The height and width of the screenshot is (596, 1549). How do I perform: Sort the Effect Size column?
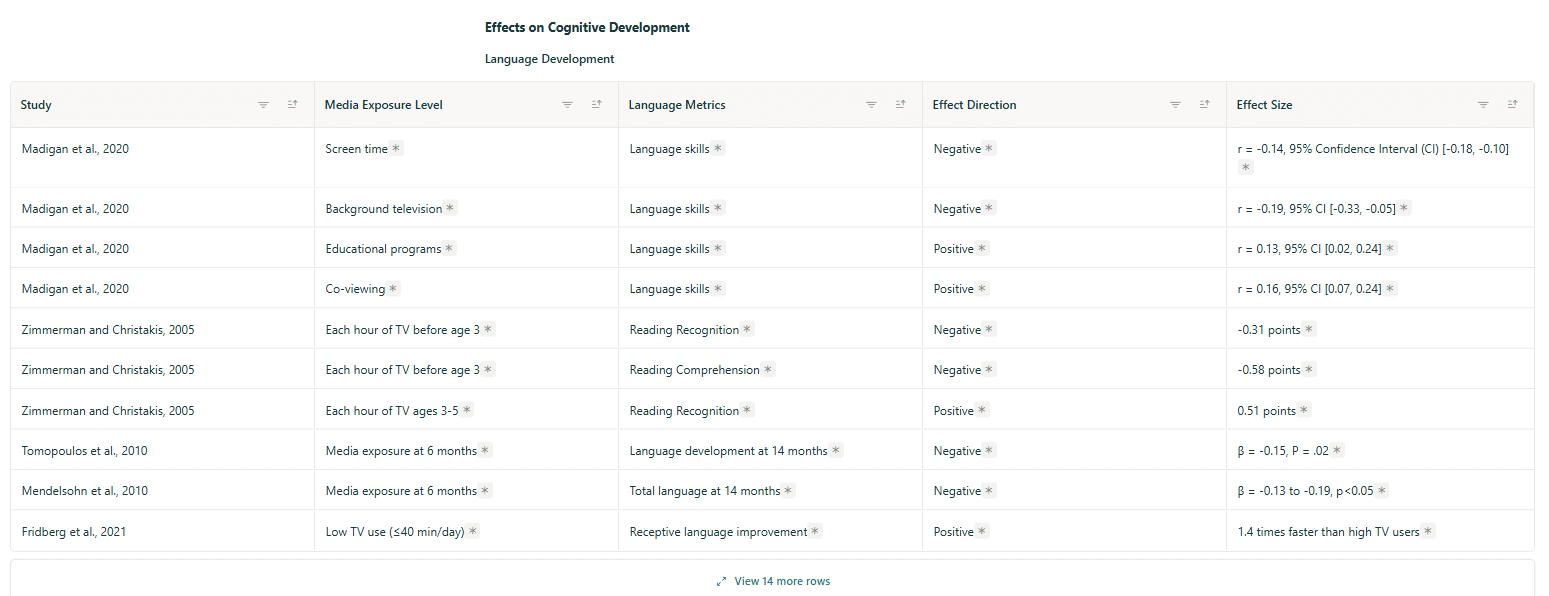[x=1512, y=105]
